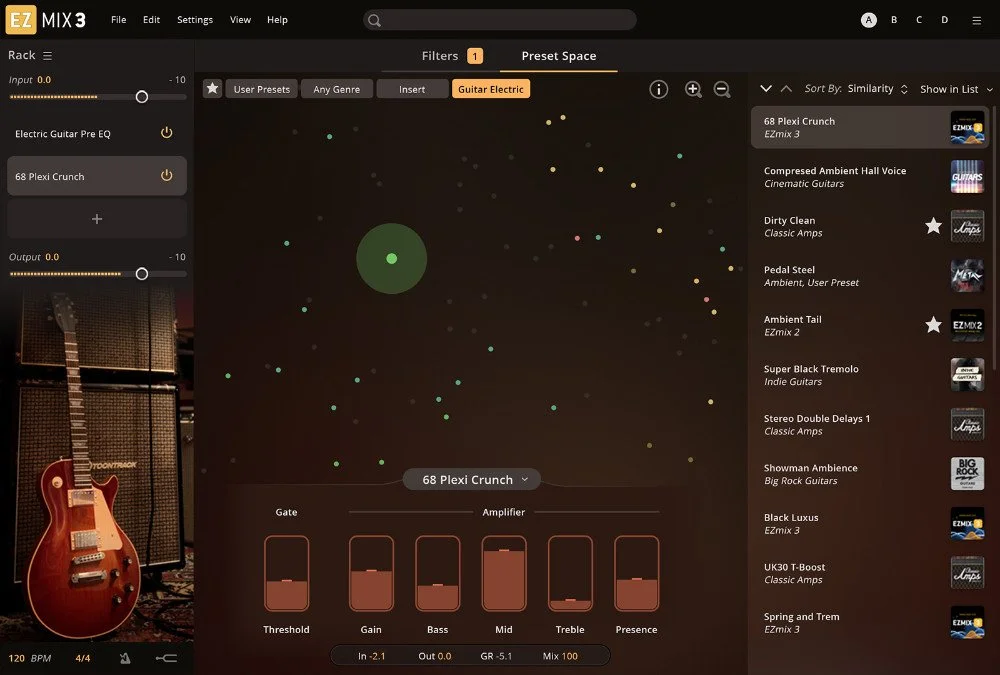Click the info icon above the preset space
This screenshot has height=675, width=1000.
[x=659, y=89]
